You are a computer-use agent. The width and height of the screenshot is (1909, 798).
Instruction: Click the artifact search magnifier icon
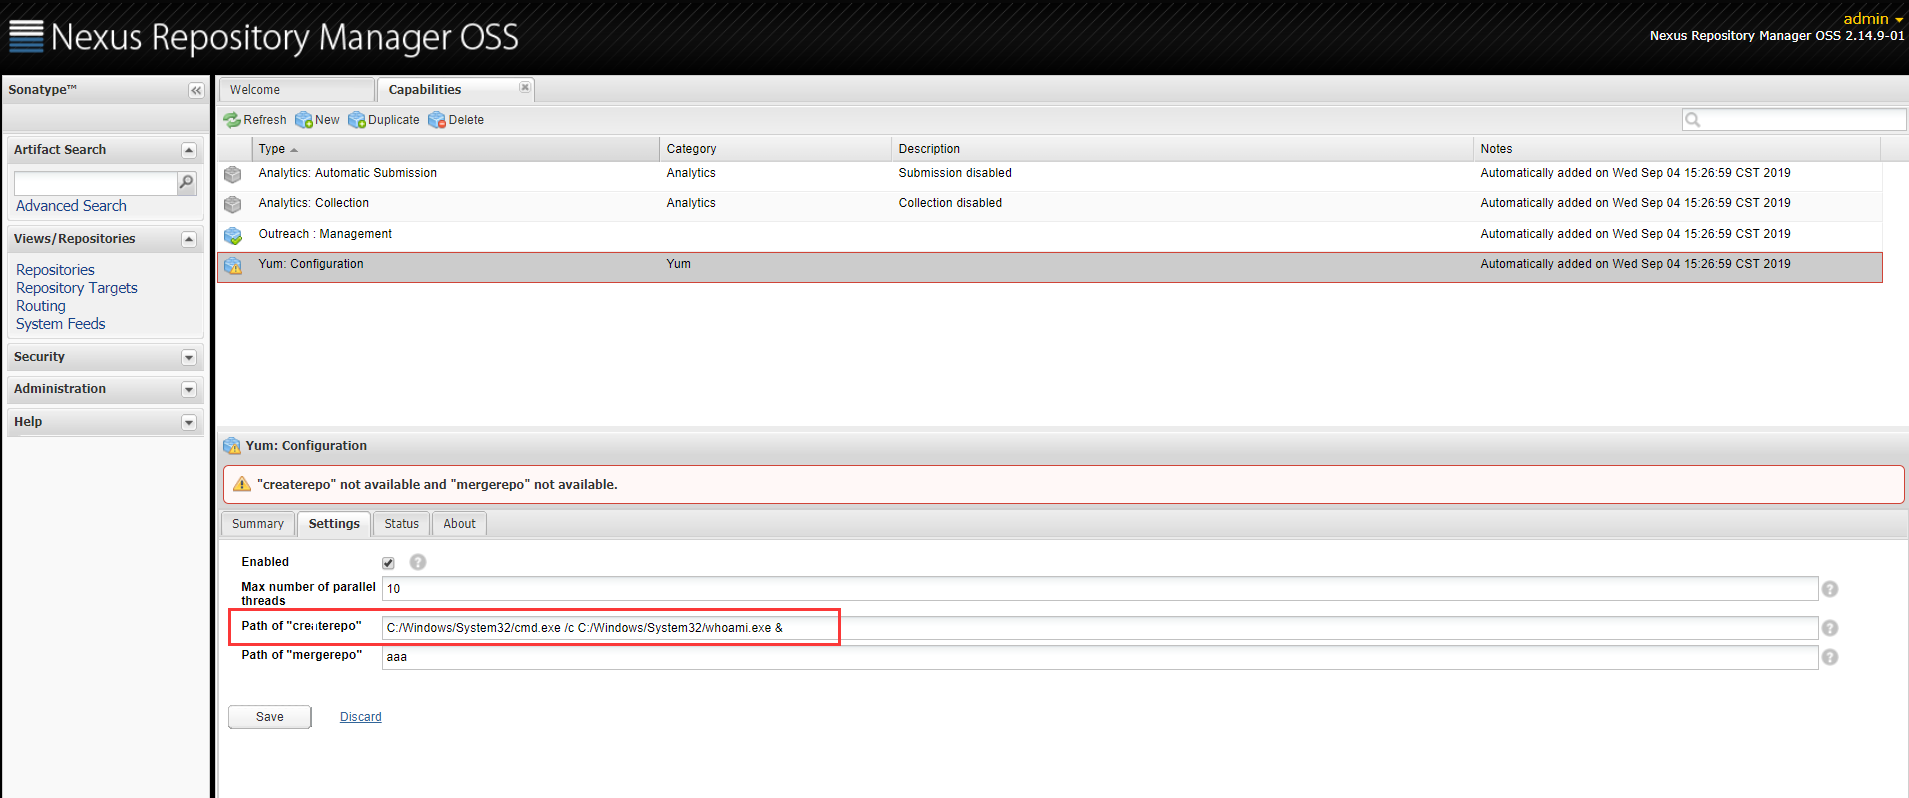click(x=186, y=182)
